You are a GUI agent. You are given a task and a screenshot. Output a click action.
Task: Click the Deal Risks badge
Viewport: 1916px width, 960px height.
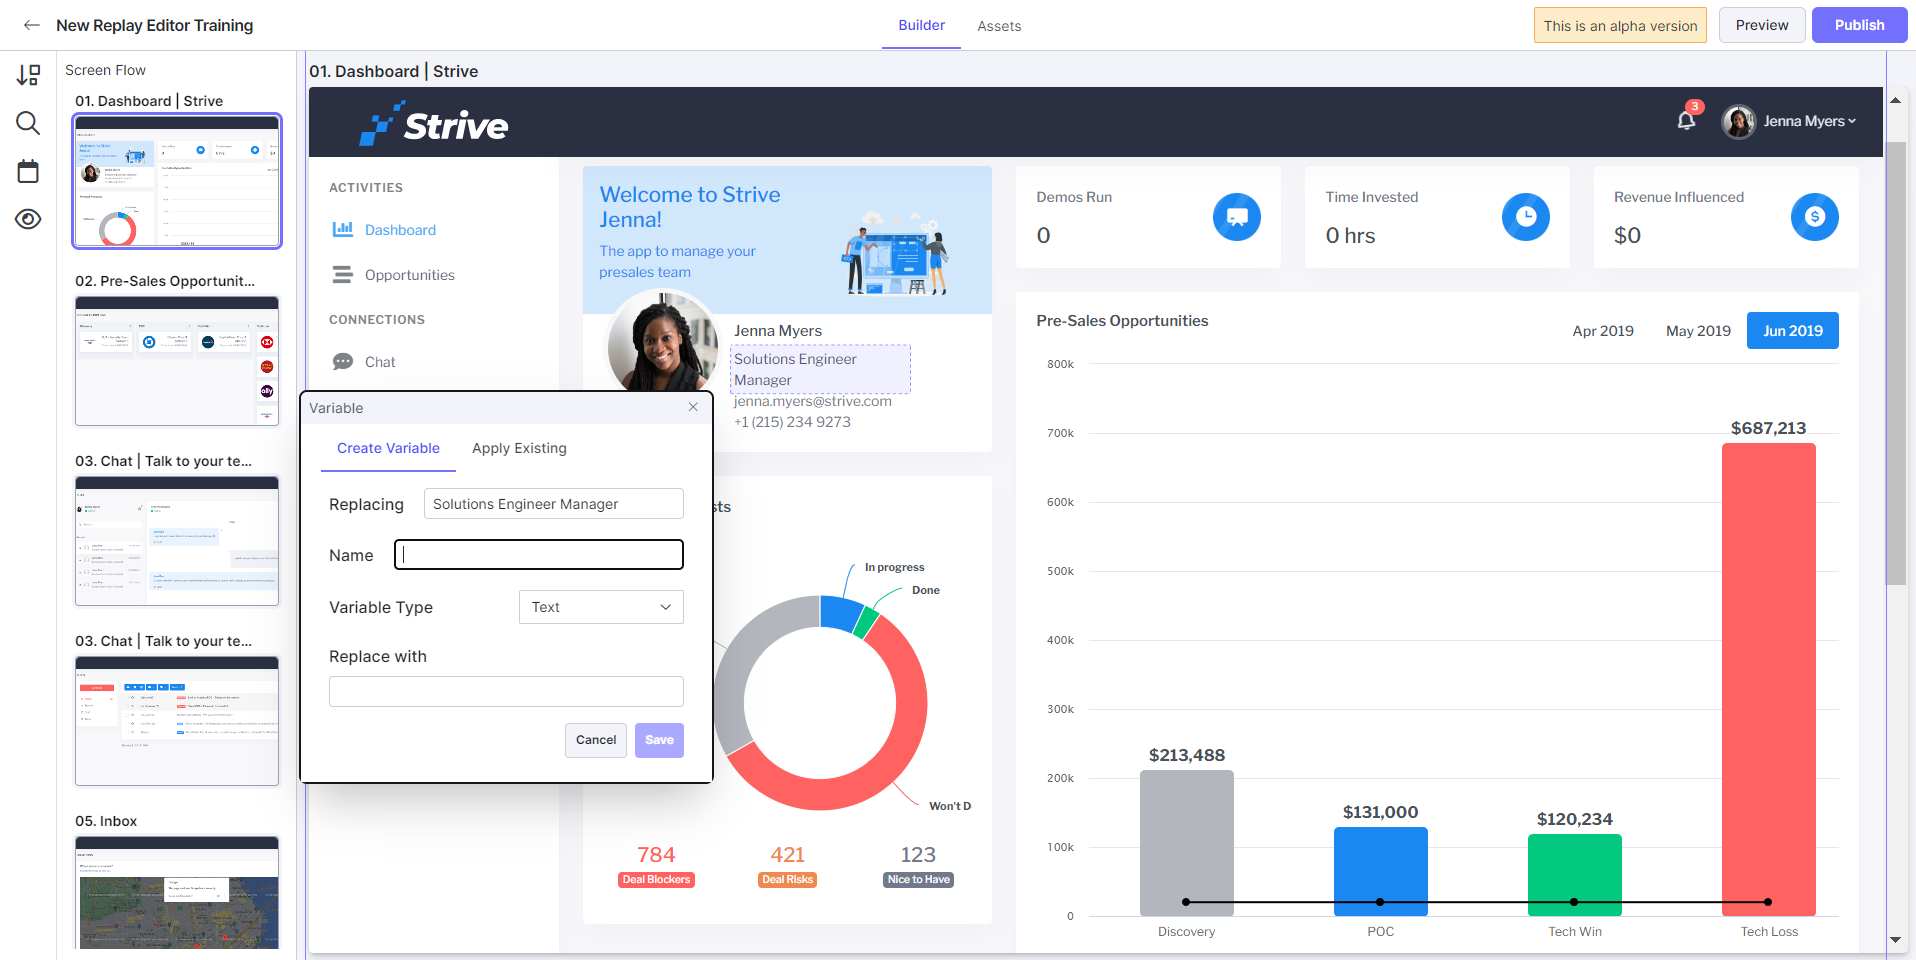click(x=788, y=880)
